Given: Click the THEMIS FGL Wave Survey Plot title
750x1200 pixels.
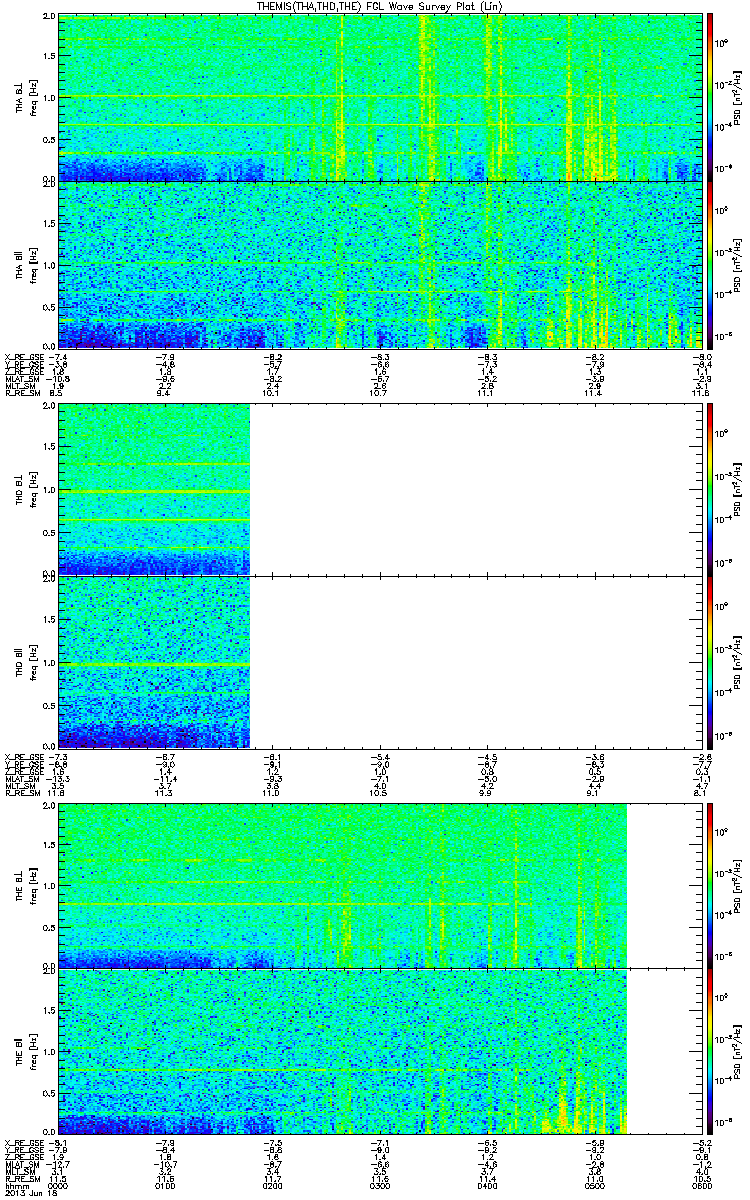Looking at the screenshot, I should pos(379,6).
